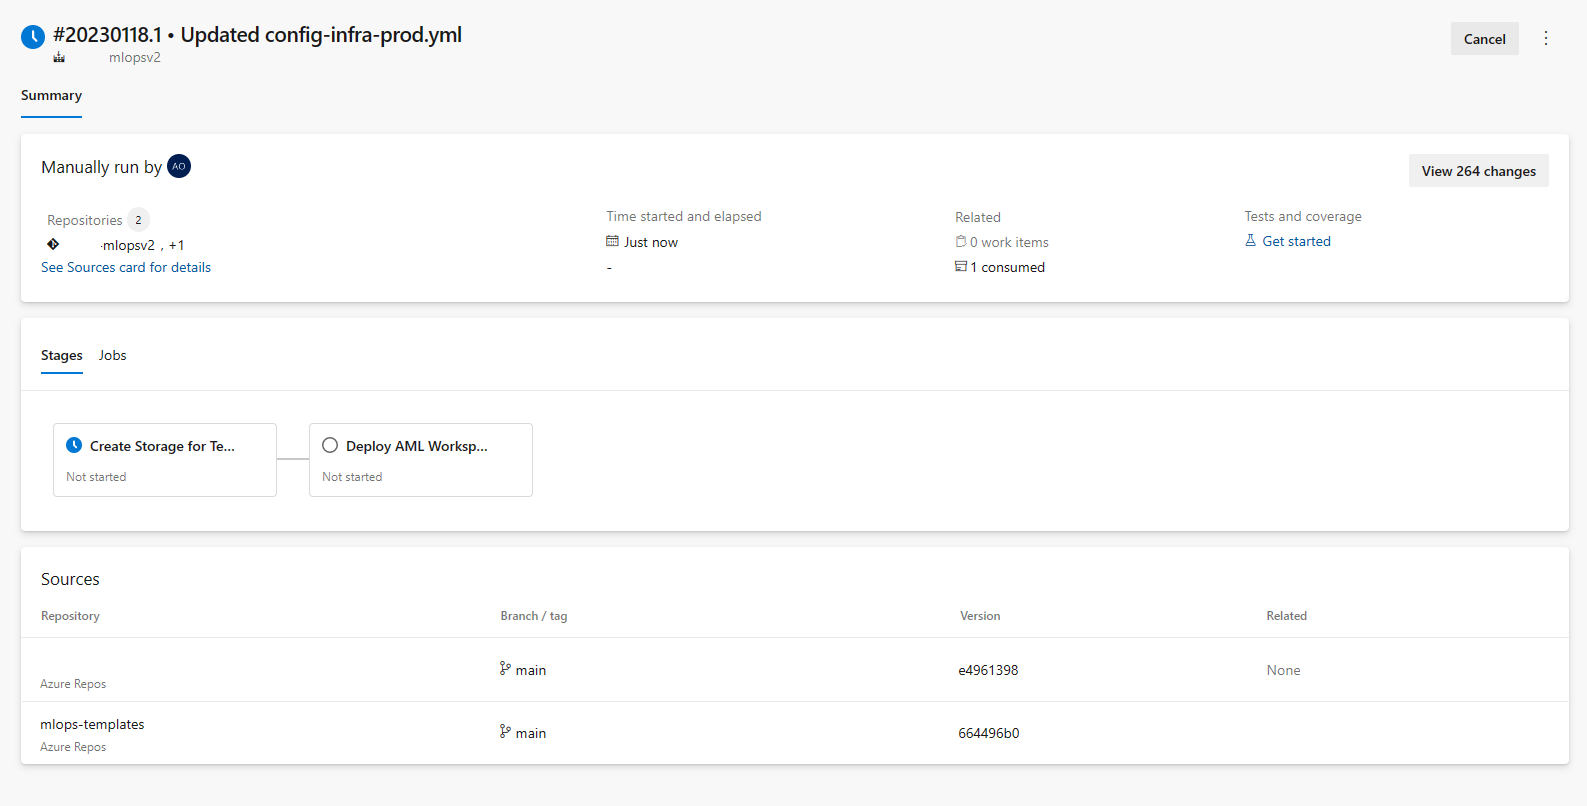Open the Summary tab
1587x806 pixels.
click(x=51, y=95)
